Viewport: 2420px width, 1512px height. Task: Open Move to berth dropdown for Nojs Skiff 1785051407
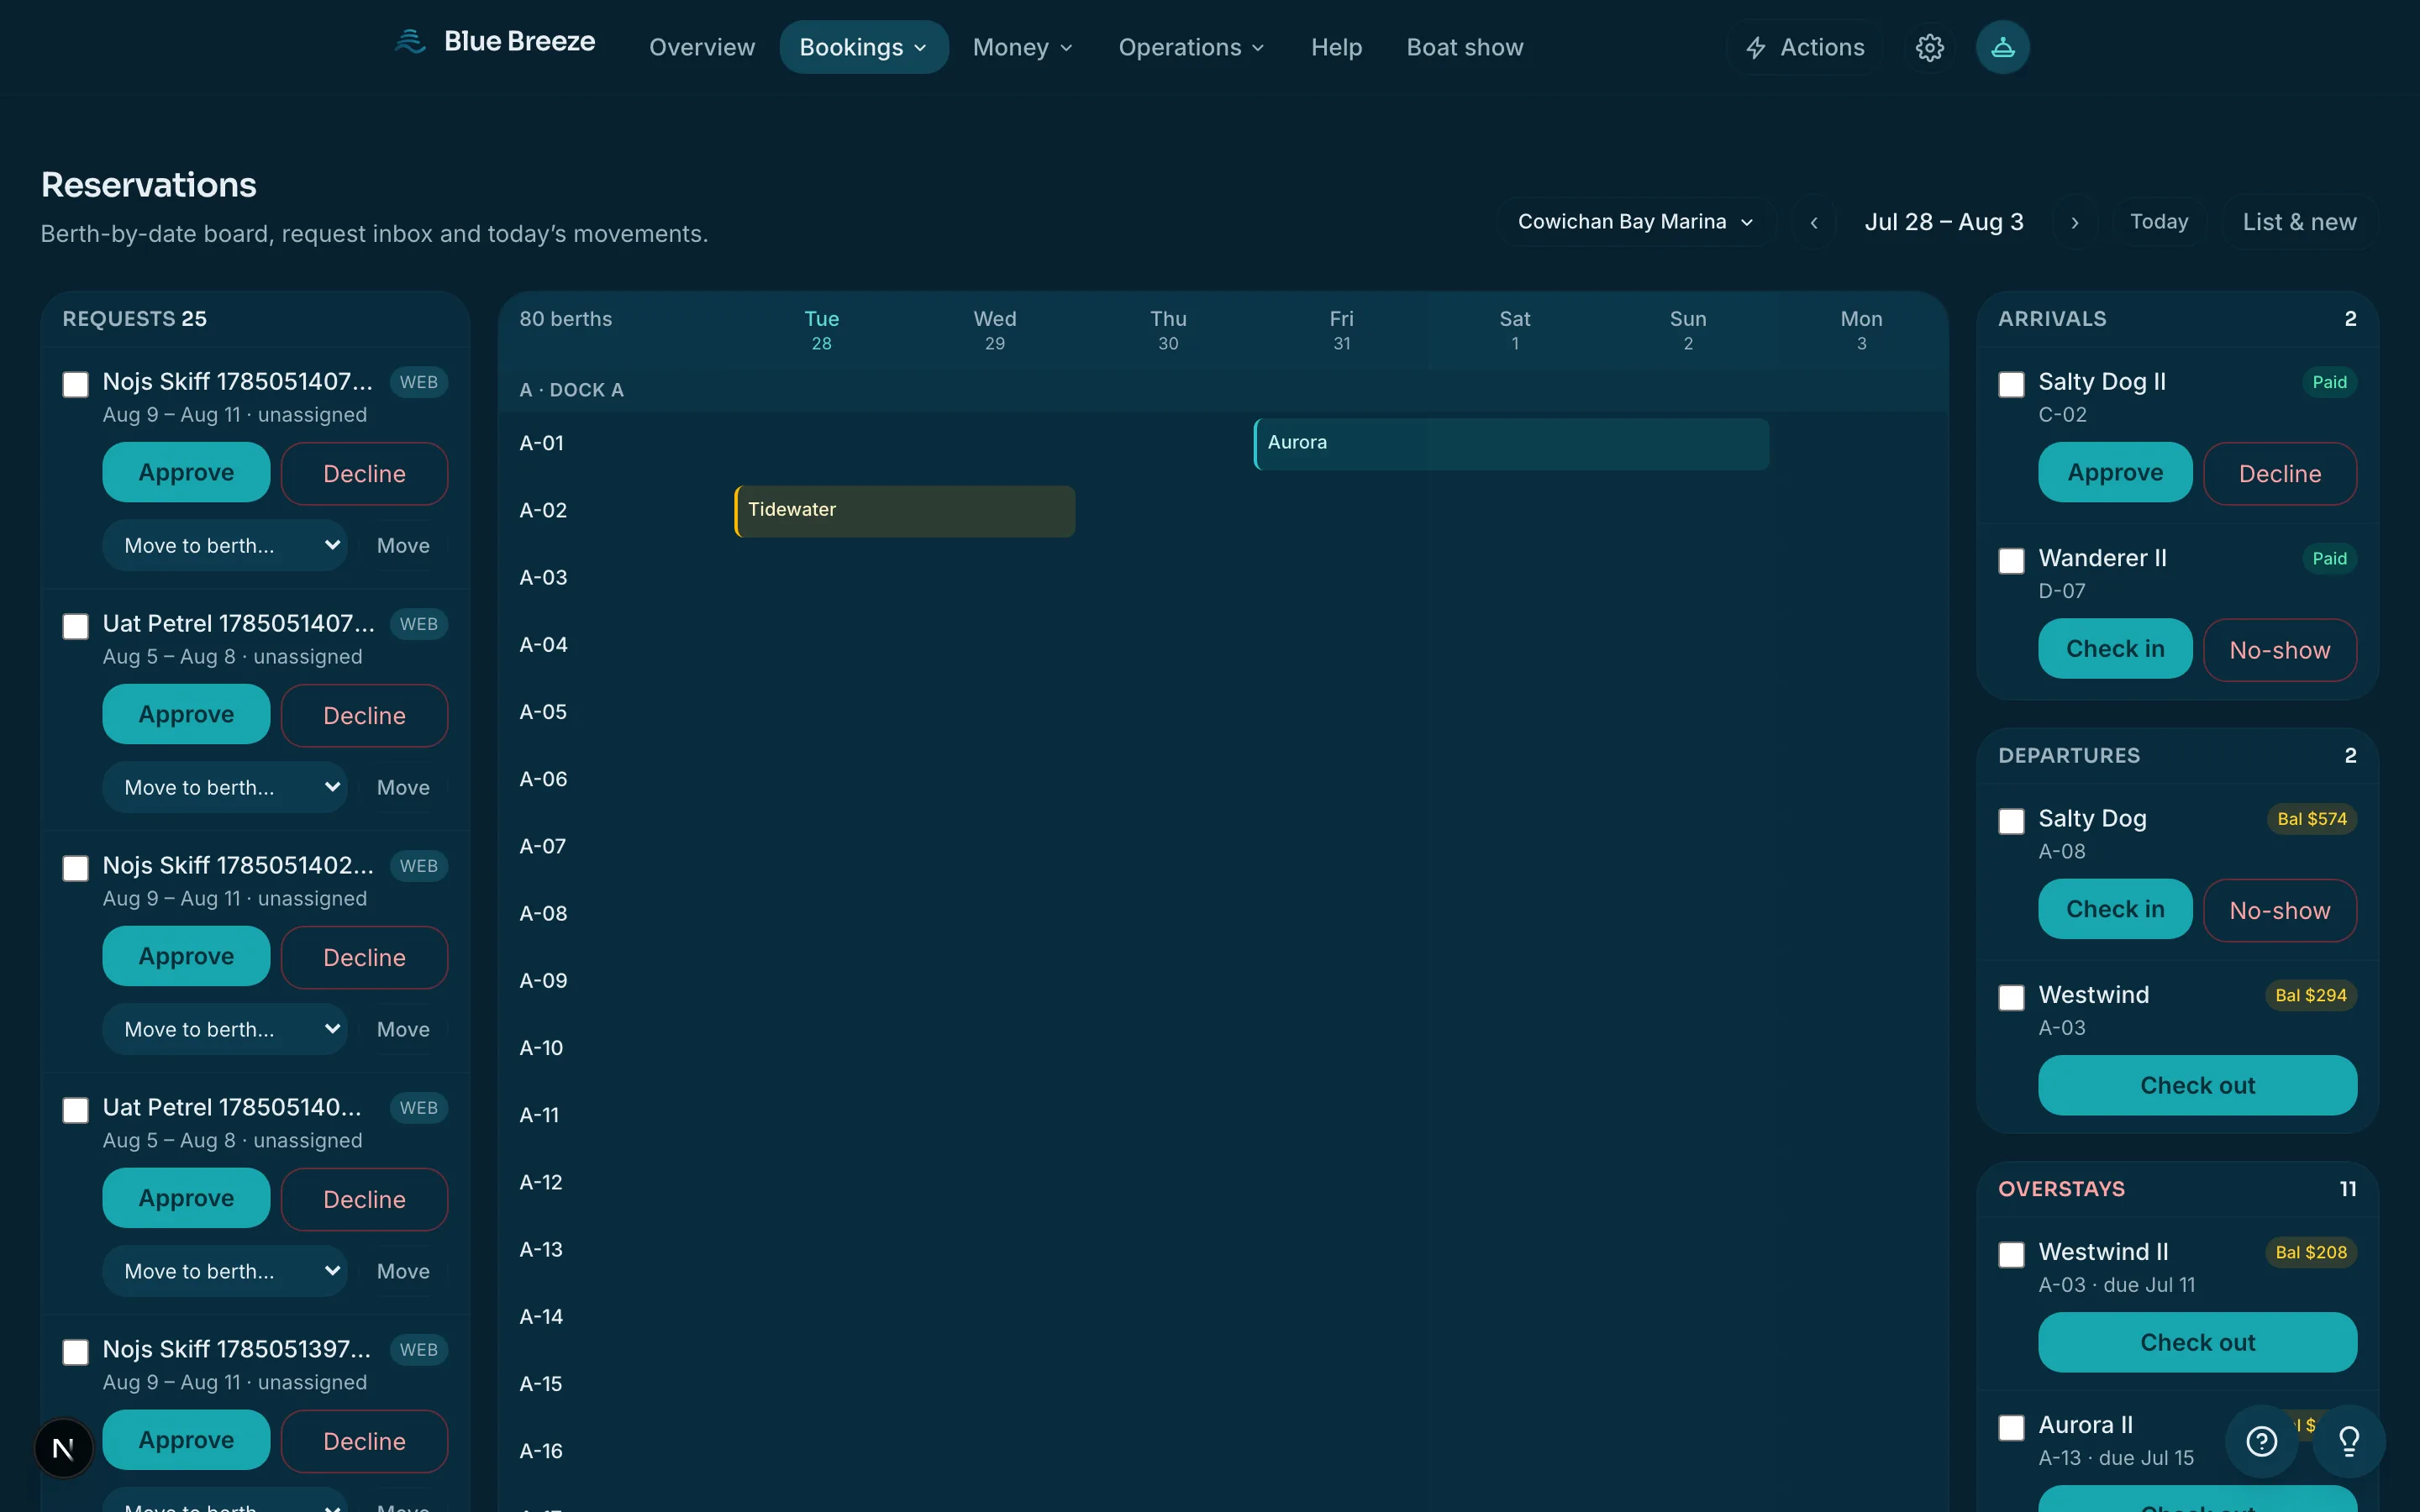tap(225, 545)
